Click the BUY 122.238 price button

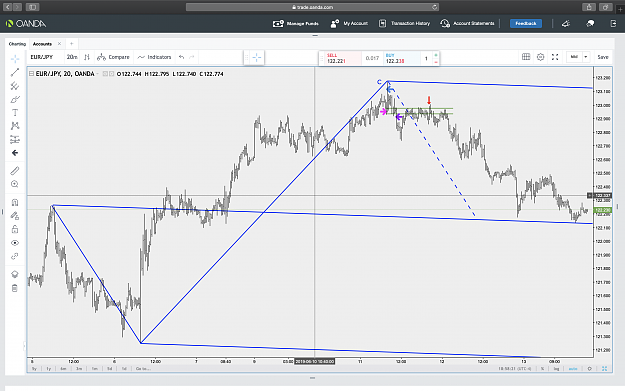[x=401, y=58]
